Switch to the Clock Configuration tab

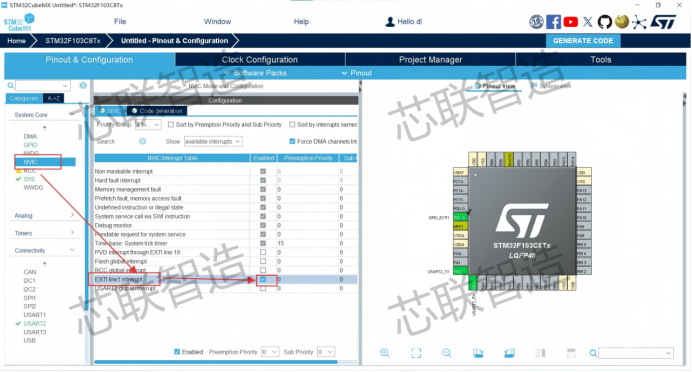260,60
